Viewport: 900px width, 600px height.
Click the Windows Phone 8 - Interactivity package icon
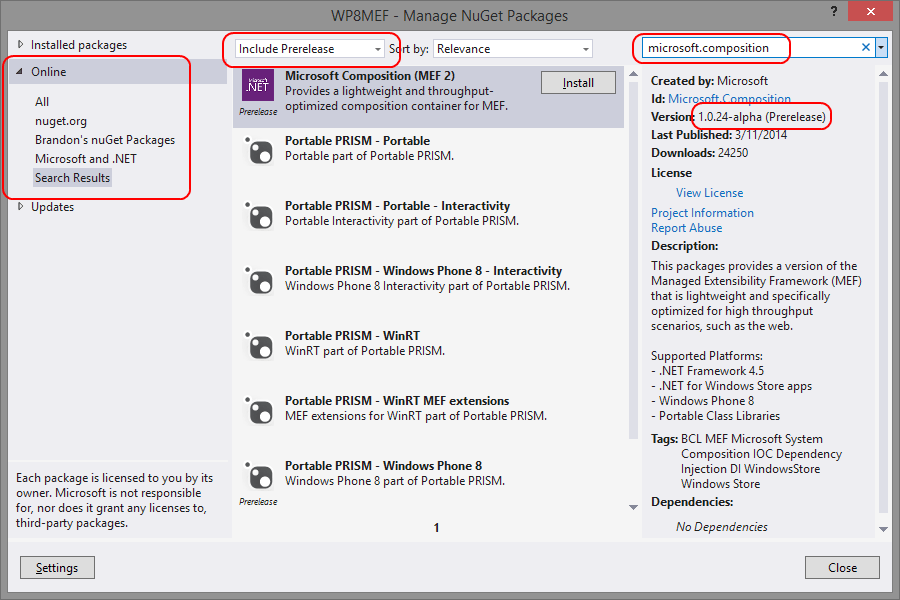click(x=259, y=281)
